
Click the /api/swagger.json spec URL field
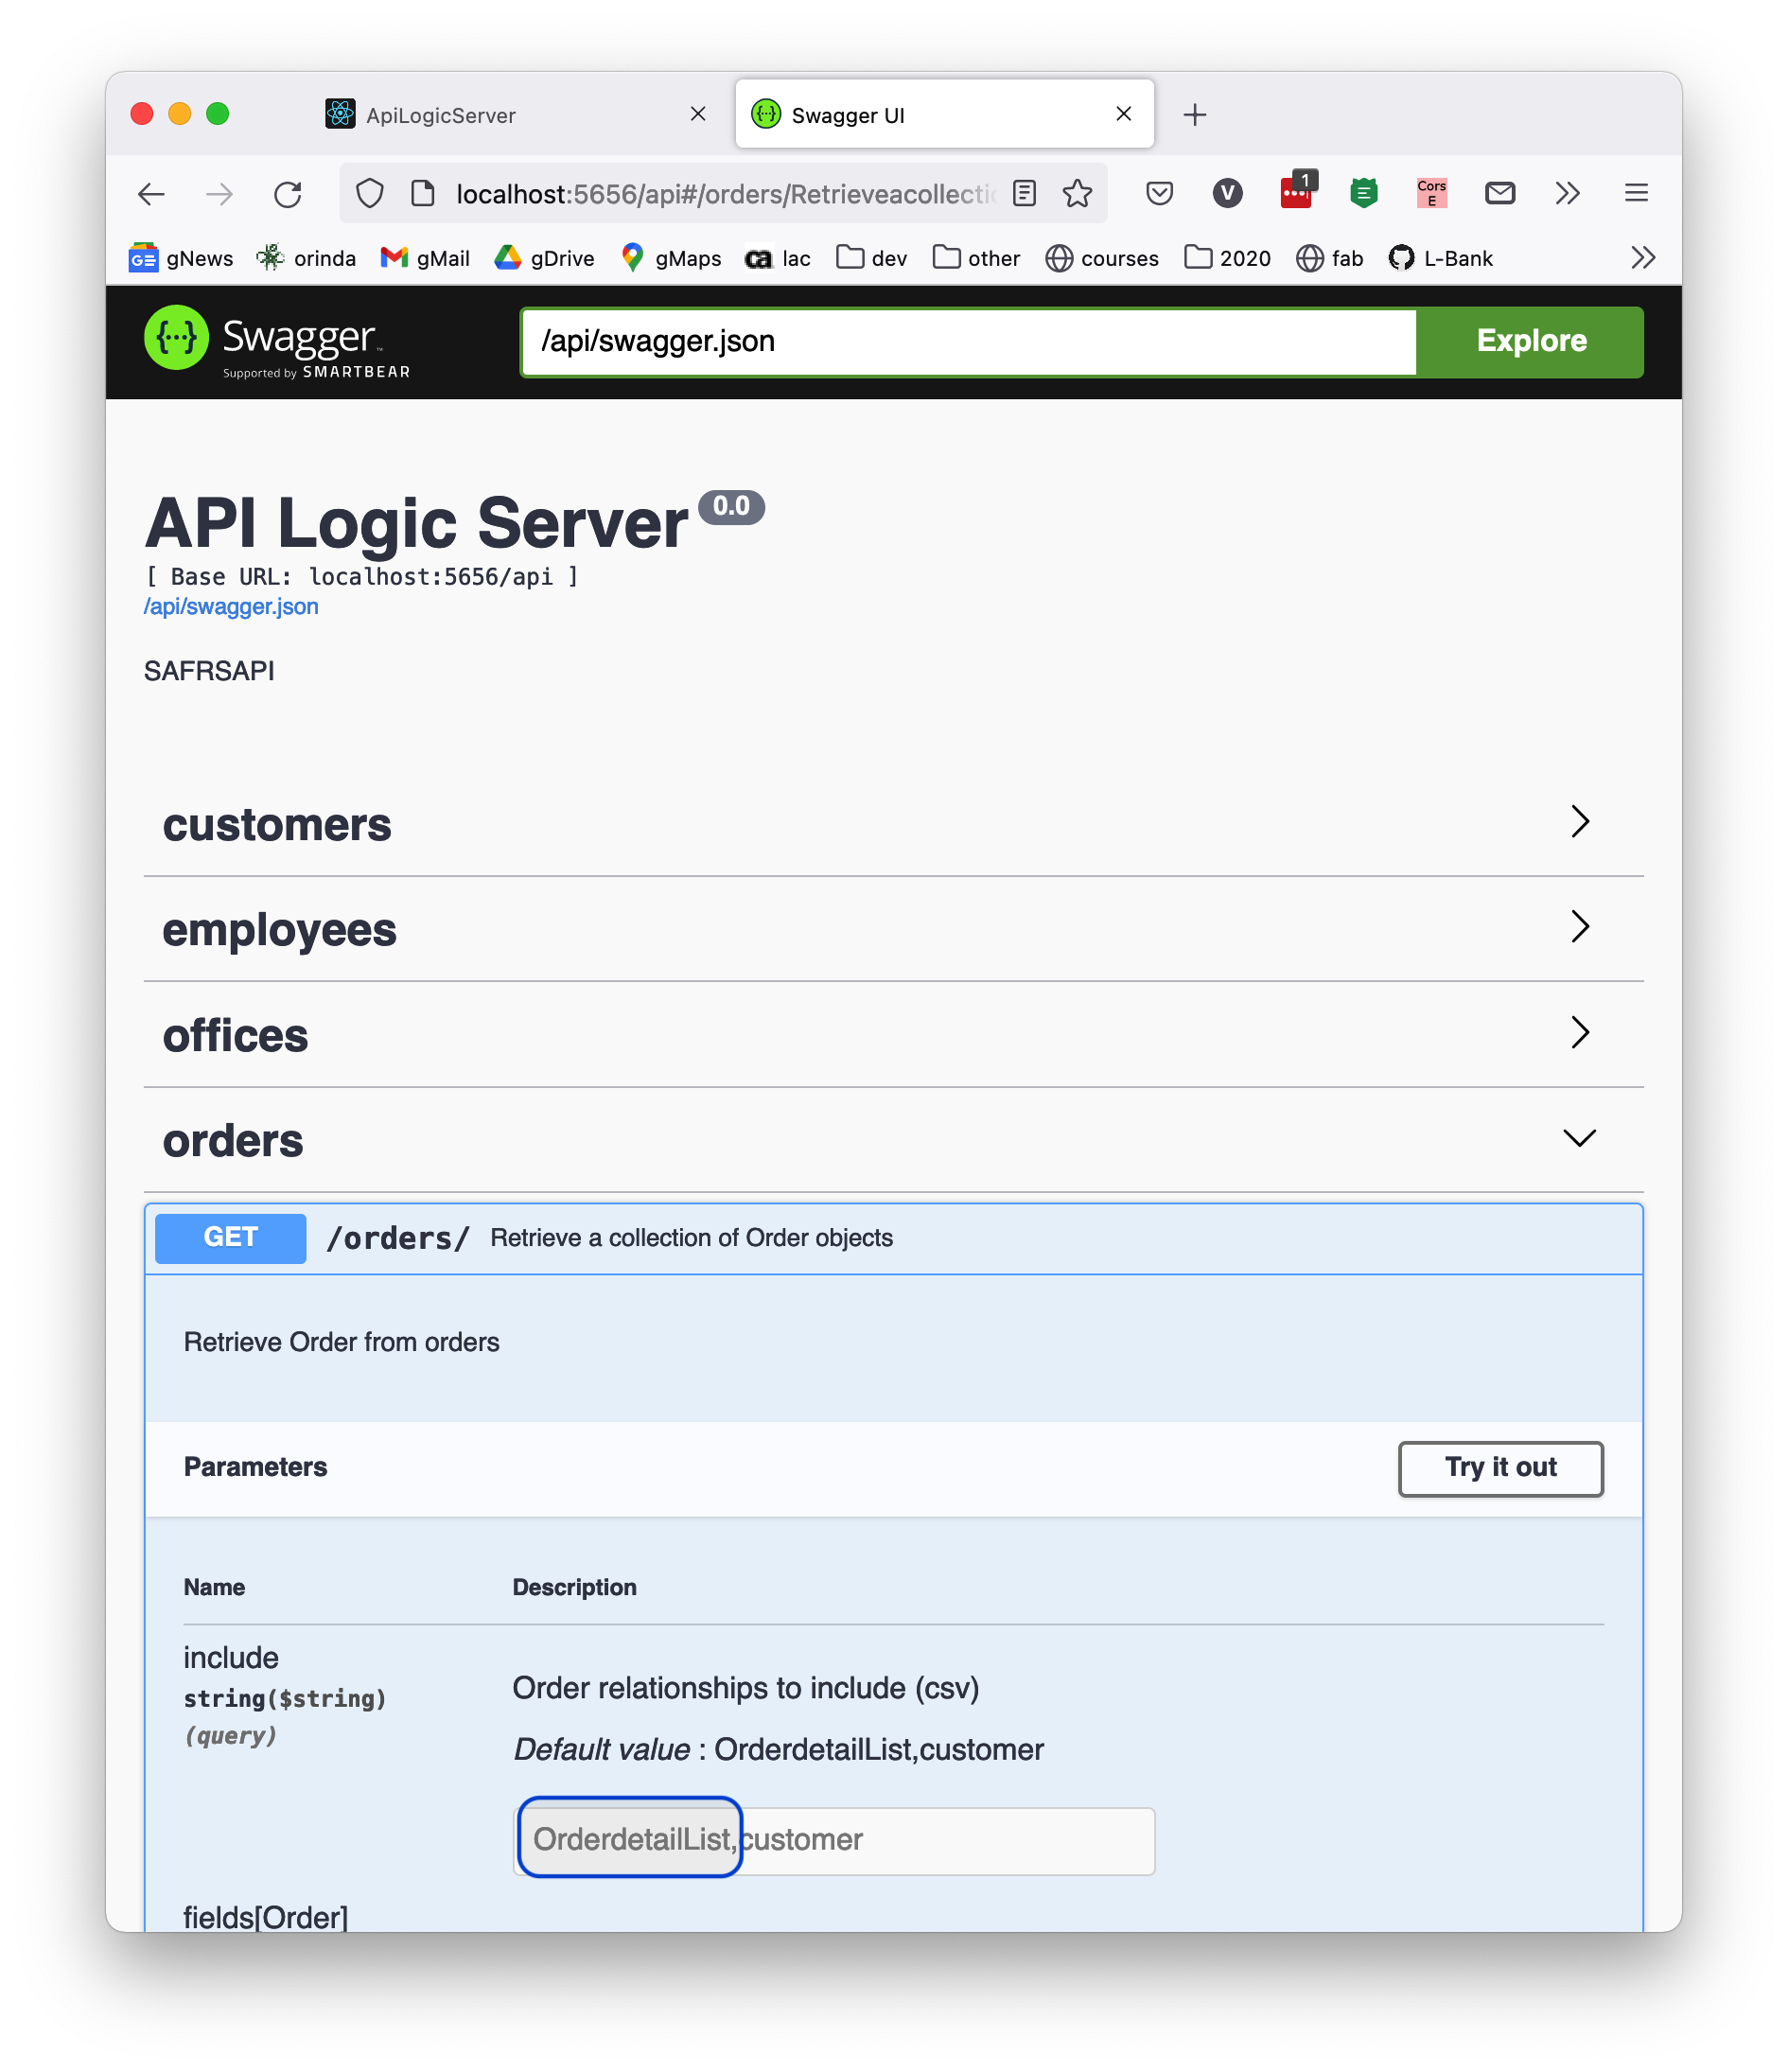[968, 341]
